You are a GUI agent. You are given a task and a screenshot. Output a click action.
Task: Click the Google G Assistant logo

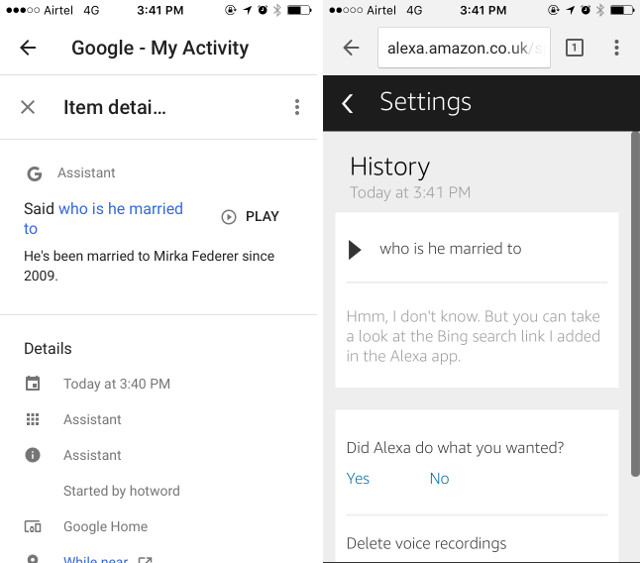[x=34, y=174]
